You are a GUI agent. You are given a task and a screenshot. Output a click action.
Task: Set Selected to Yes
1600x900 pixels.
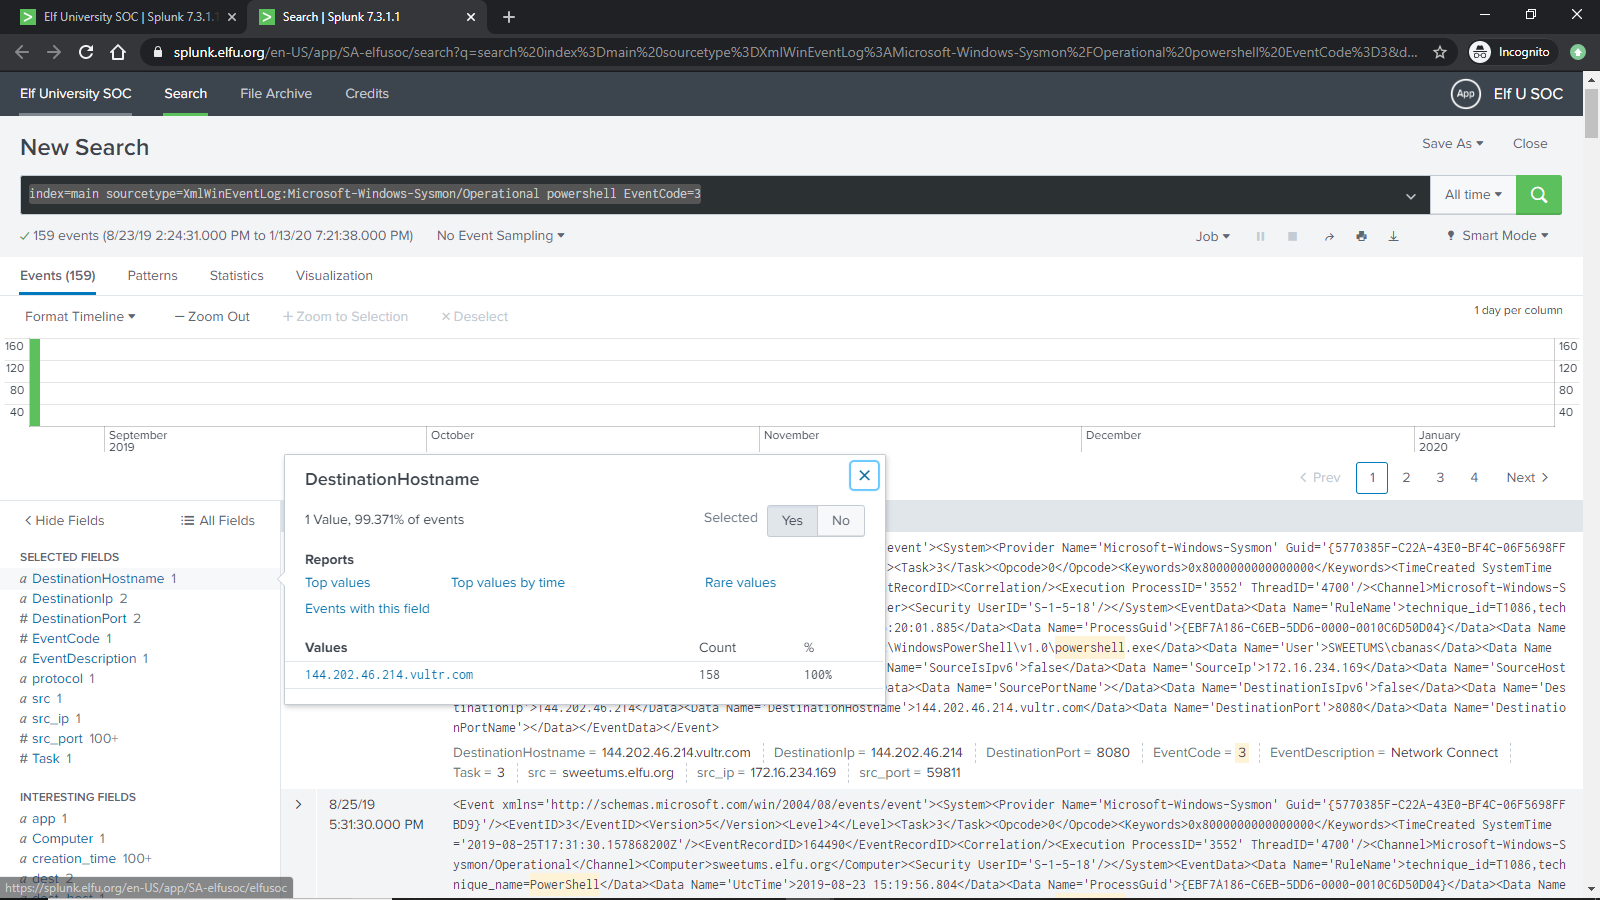pyautogui.click(x=792, y=521)
